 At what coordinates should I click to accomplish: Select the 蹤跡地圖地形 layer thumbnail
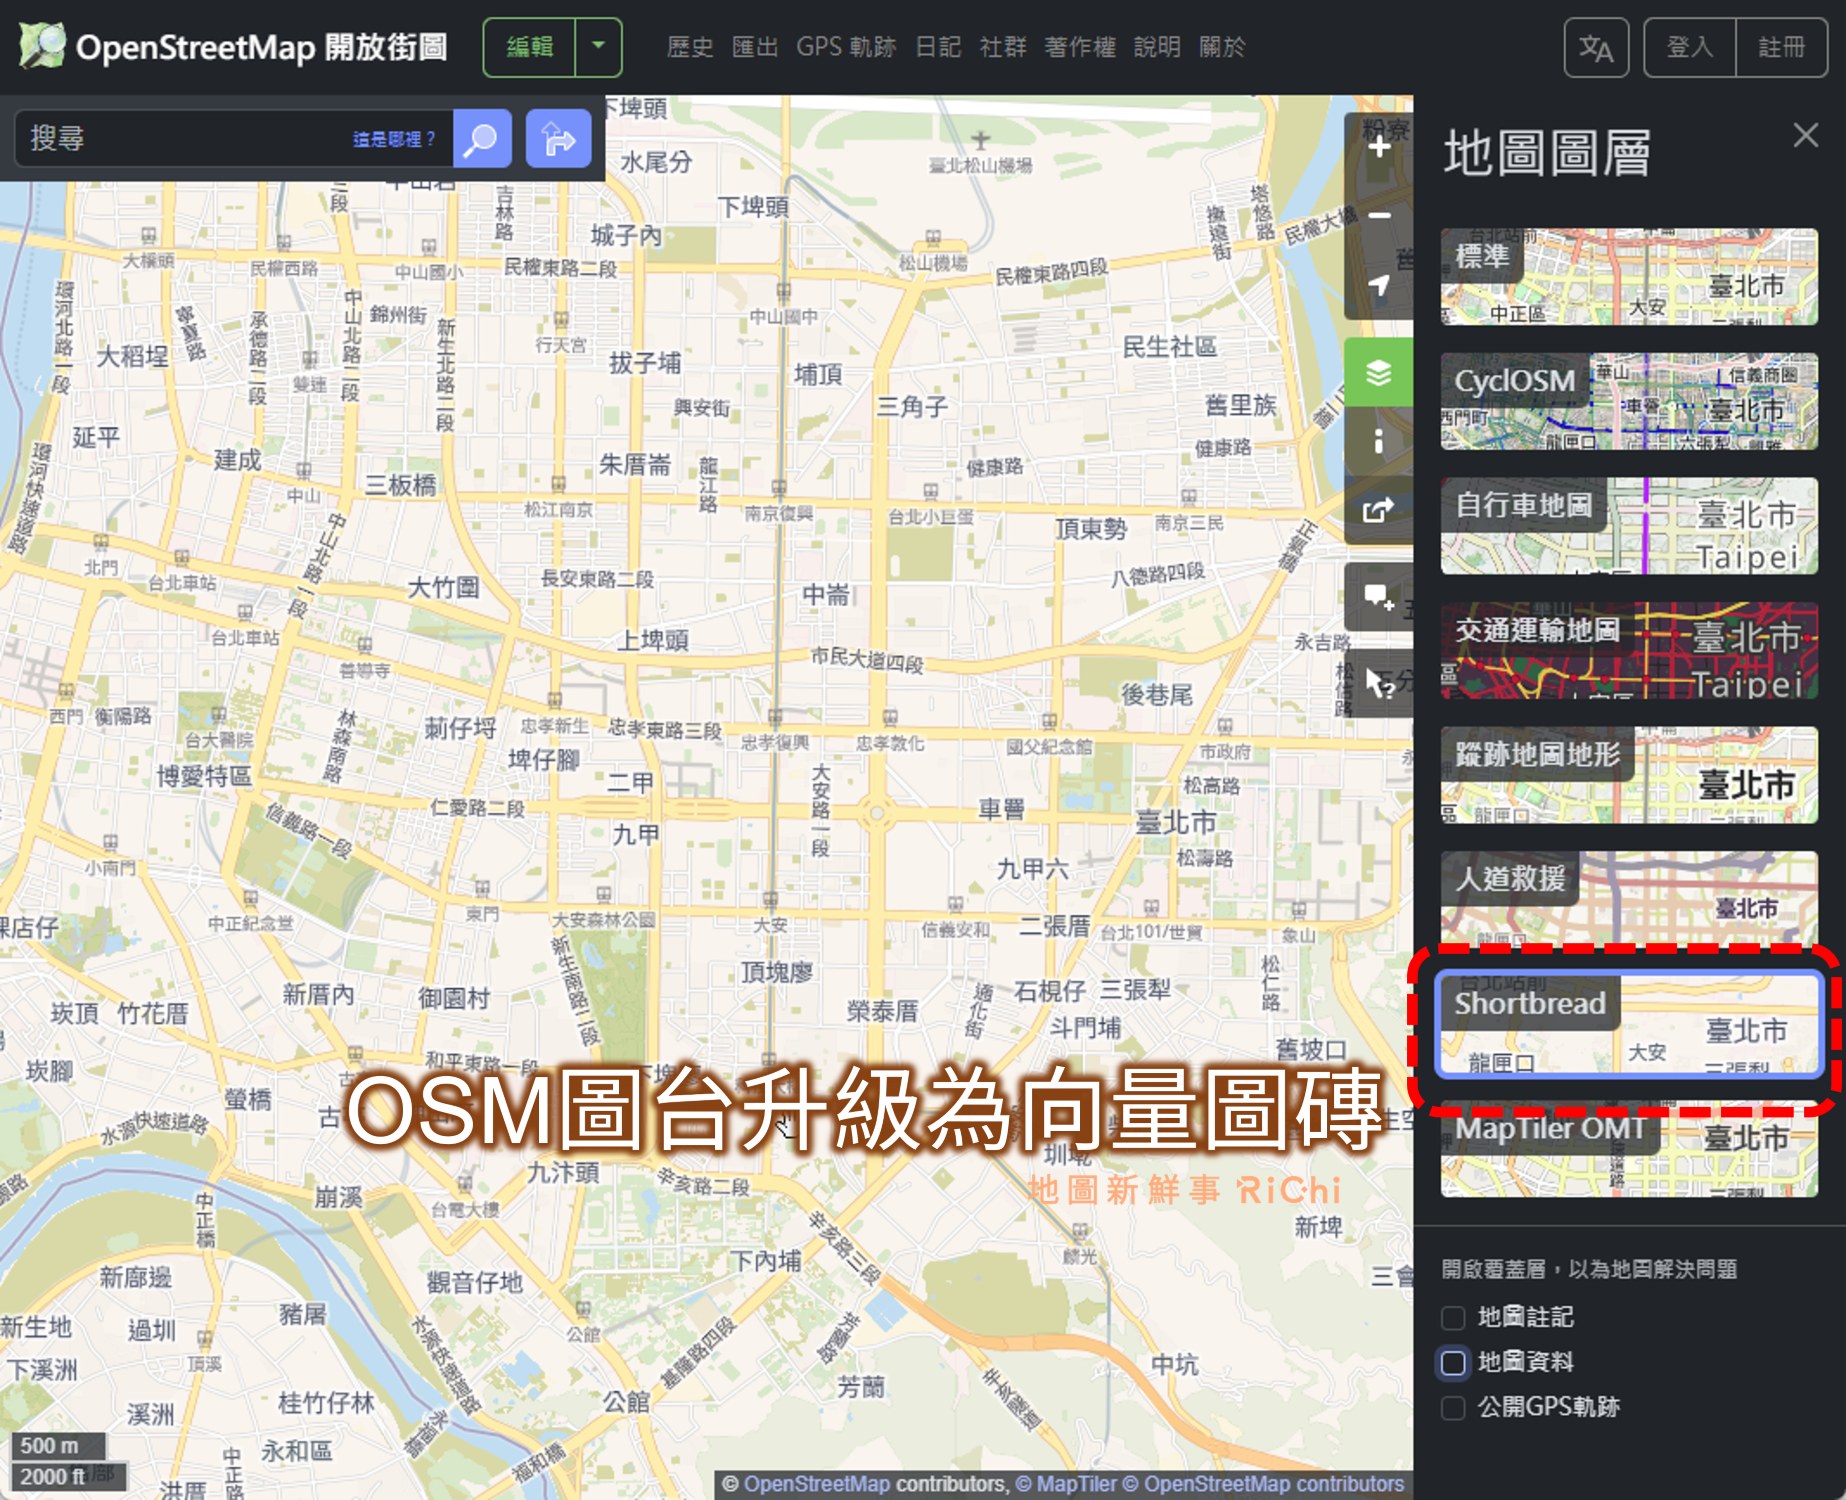pyautogui.click(x=1629, y=775)
